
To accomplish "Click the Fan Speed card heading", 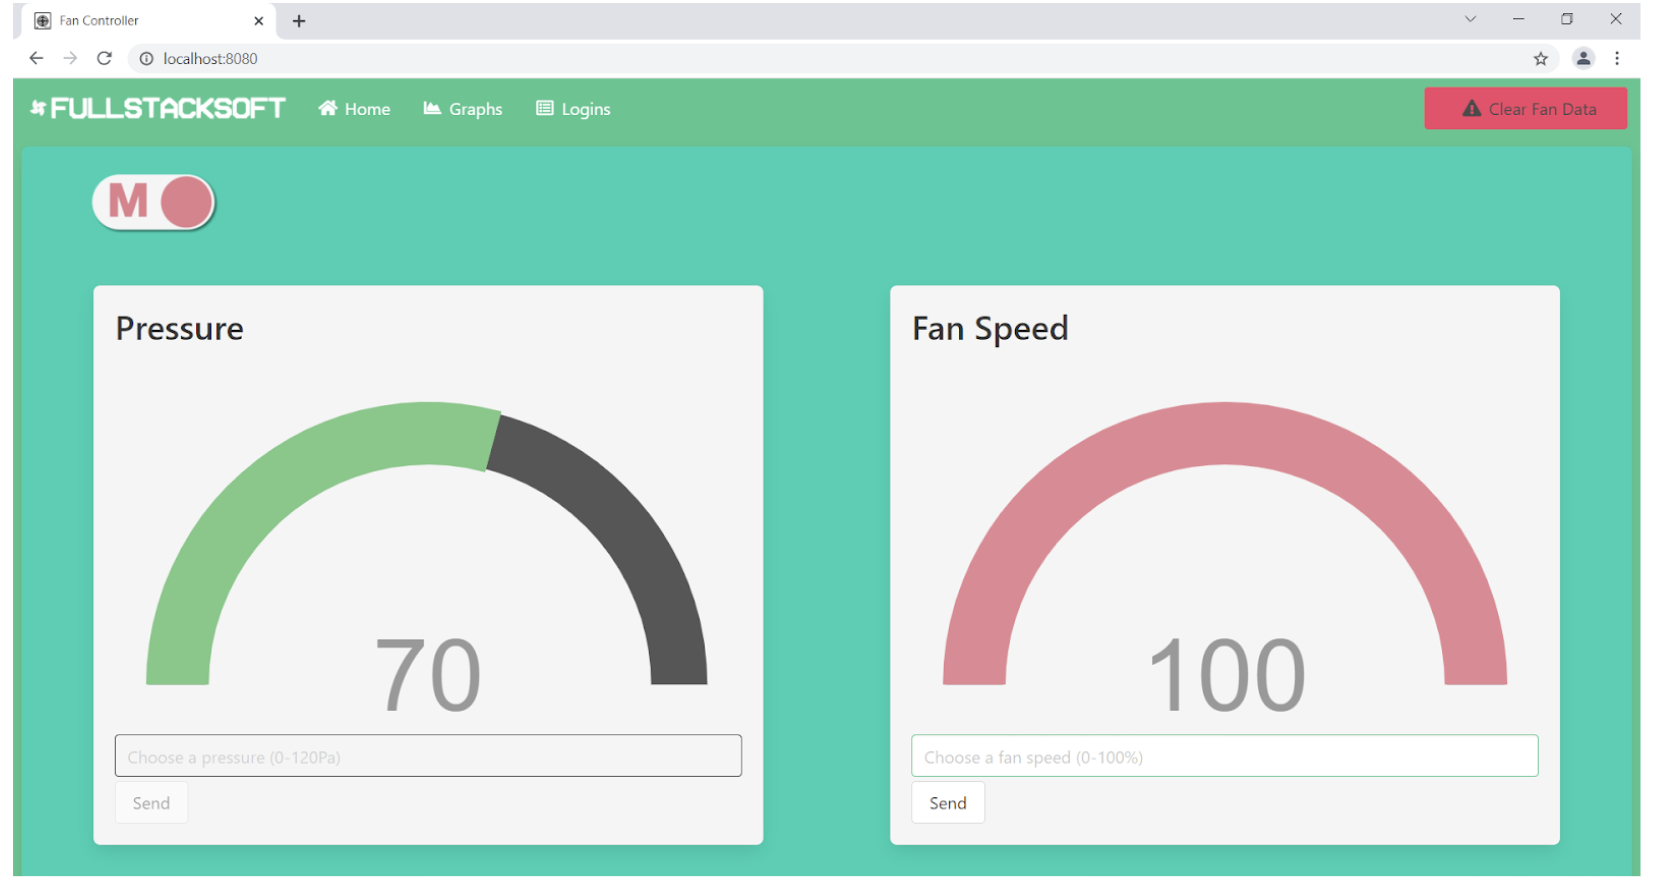I will pos(990,329).
